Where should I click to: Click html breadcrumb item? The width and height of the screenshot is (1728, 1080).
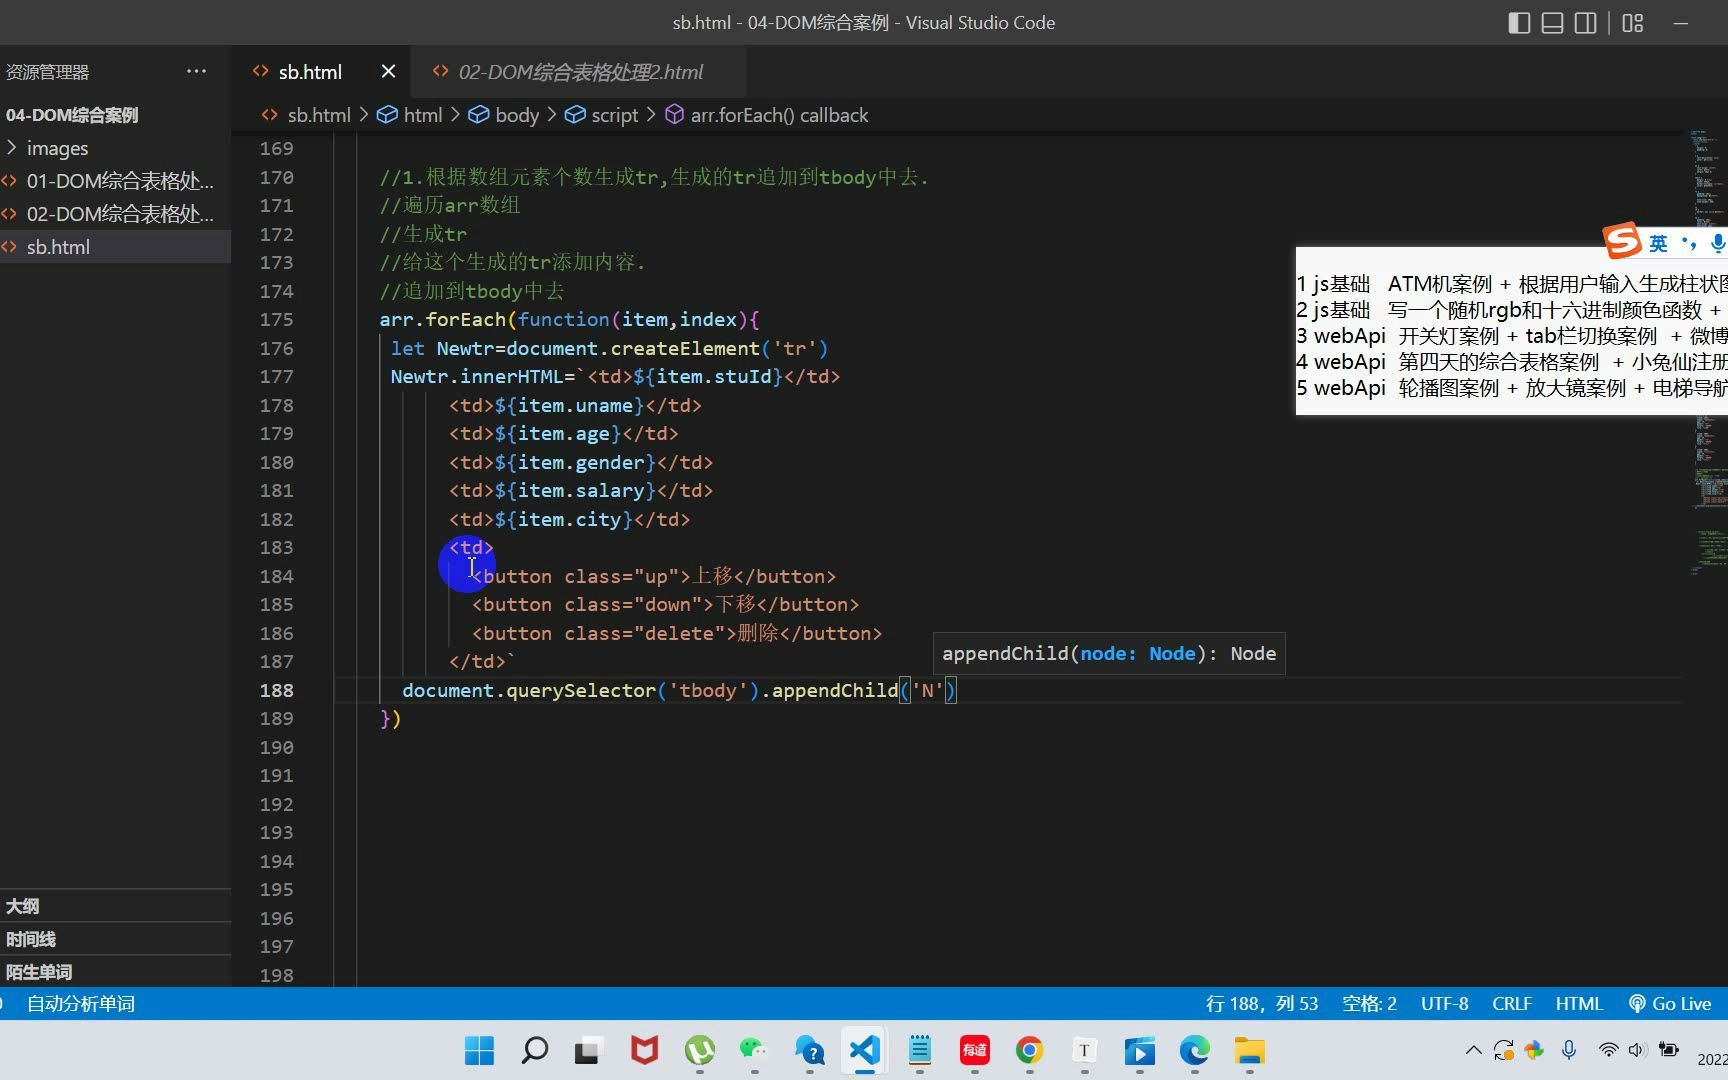(410, 115)
